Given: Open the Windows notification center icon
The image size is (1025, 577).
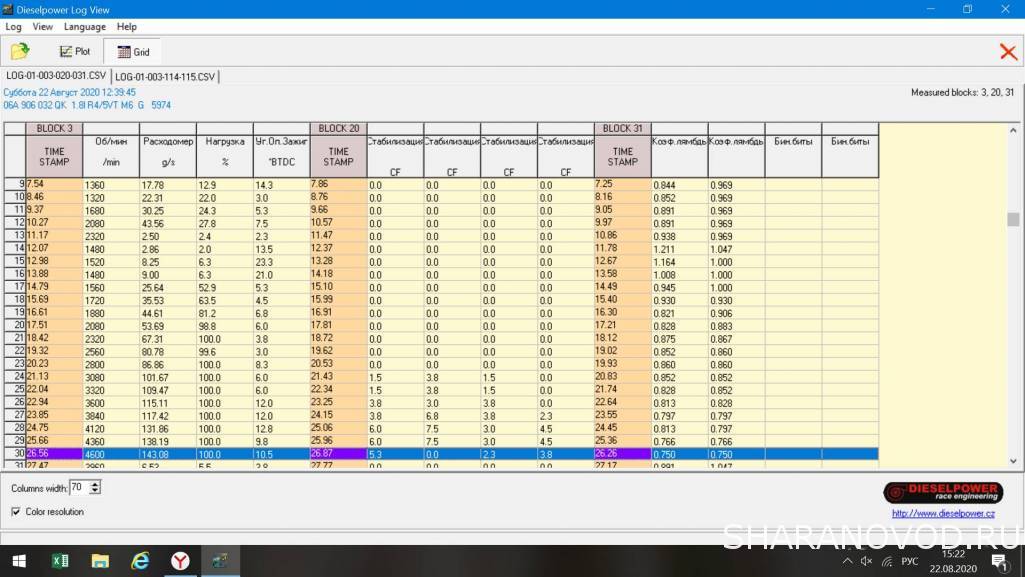Looking at the screenshot, I should [x=998, y=561].
